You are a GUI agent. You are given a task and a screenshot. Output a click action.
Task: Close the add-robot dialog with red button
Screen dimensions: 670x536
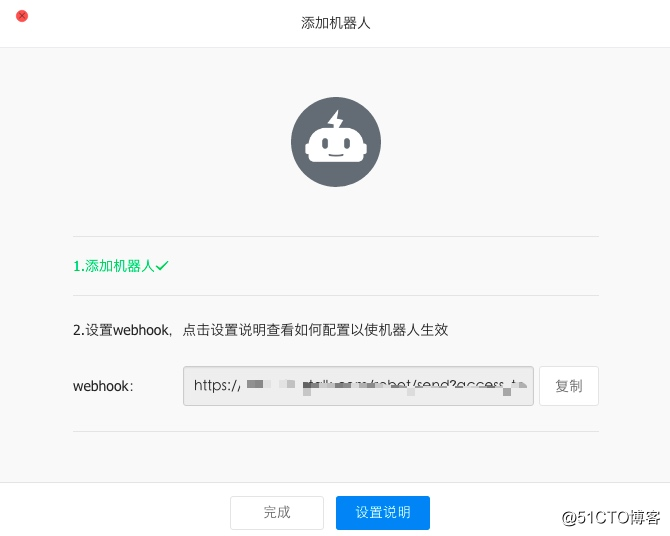pyautogui.click(x=22, y=16)
